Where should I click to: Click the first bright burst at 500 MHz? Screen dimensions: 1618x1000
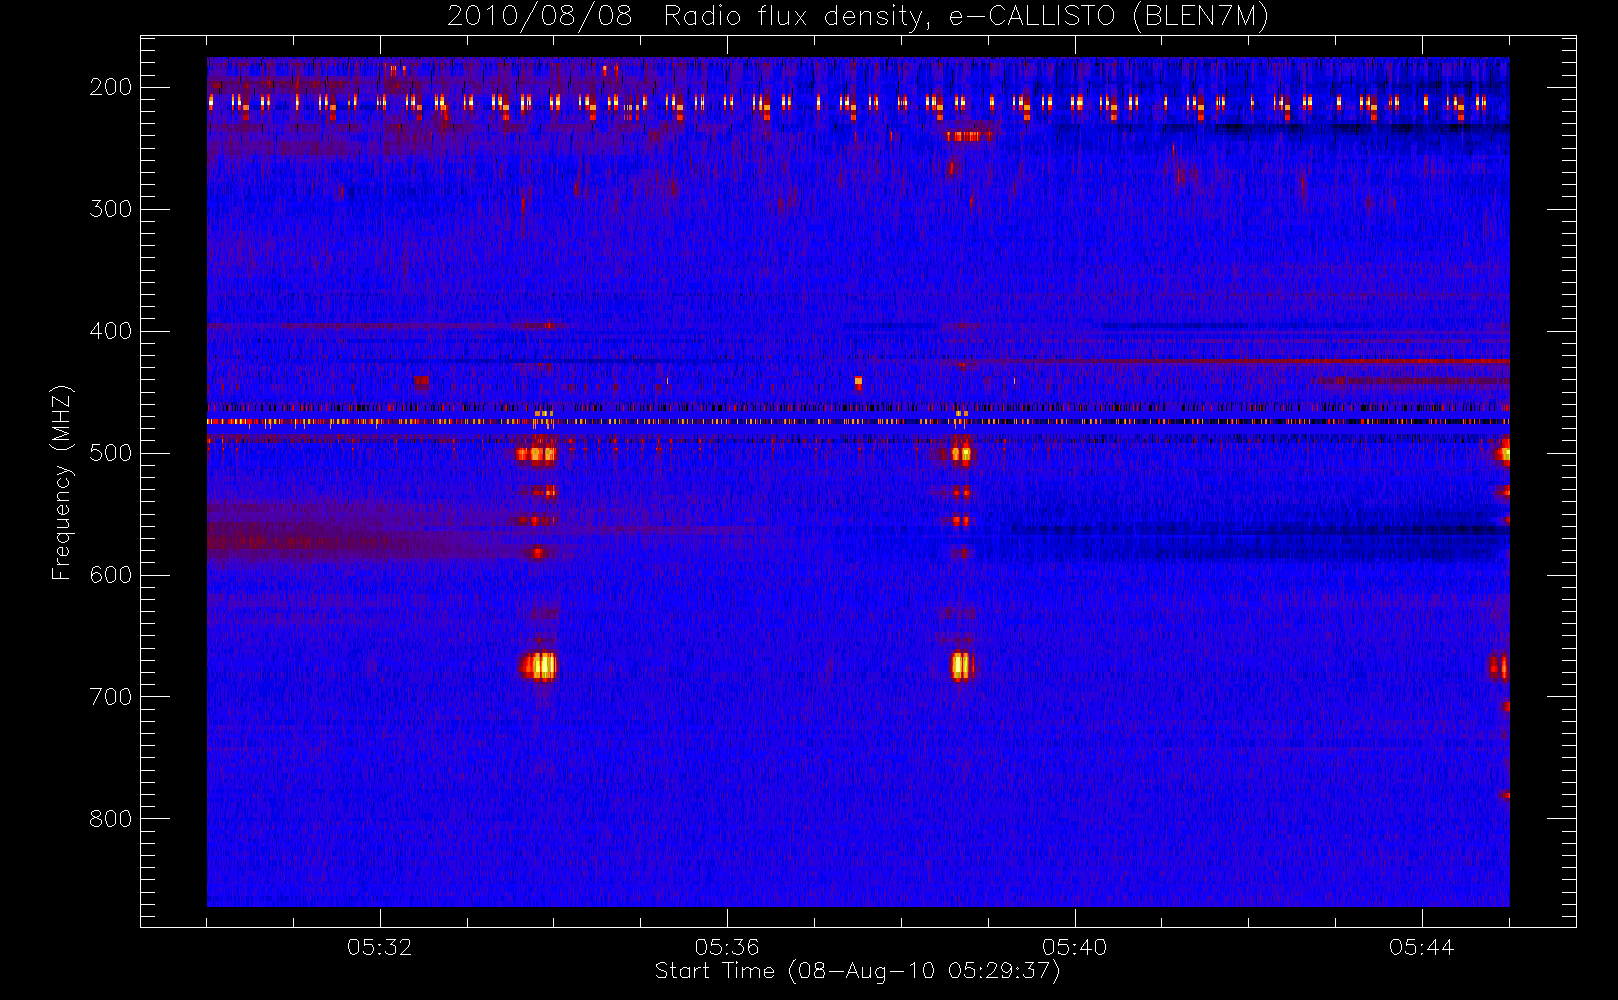pos(536,453)
